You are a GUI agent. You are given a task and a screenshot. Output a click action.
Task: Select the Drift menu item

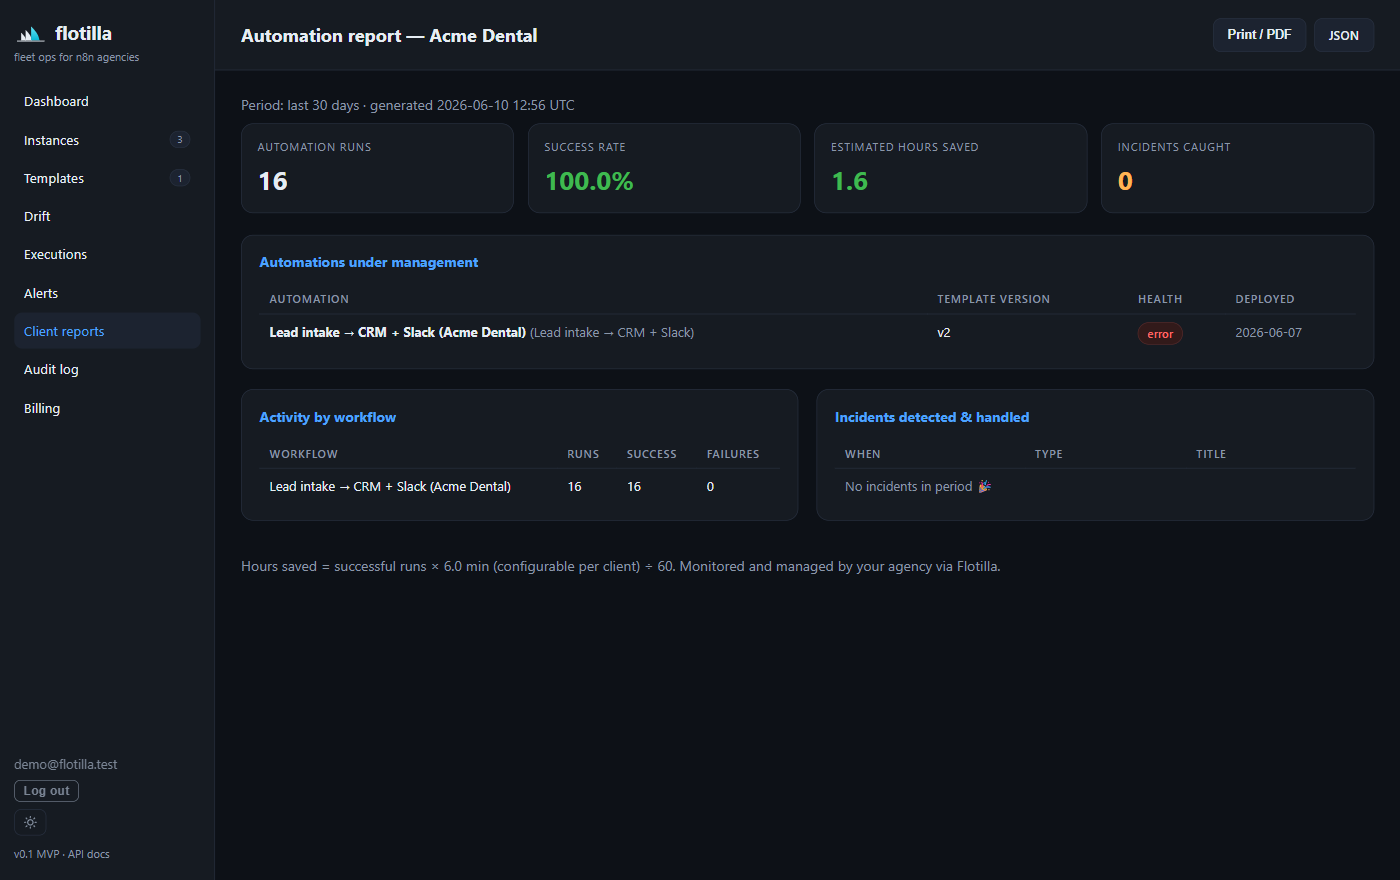tap(107, 216)
